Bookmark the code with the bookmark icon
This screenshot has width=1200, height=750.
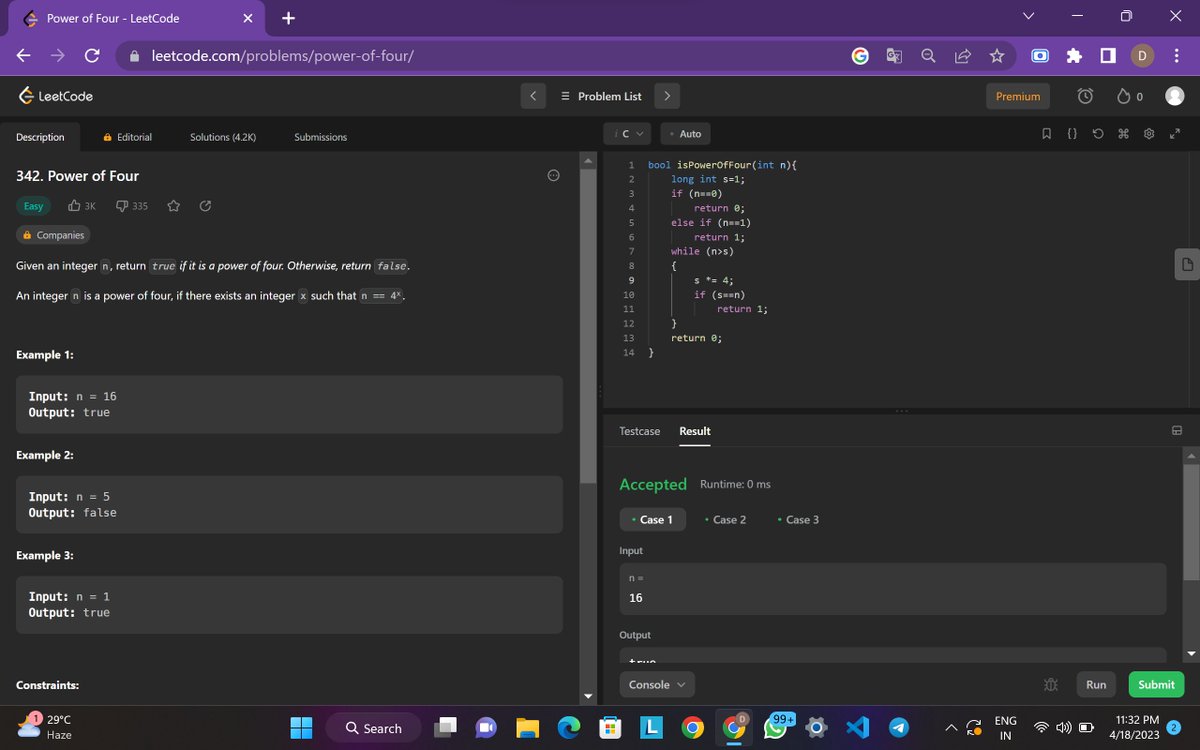coord(1046,134)
